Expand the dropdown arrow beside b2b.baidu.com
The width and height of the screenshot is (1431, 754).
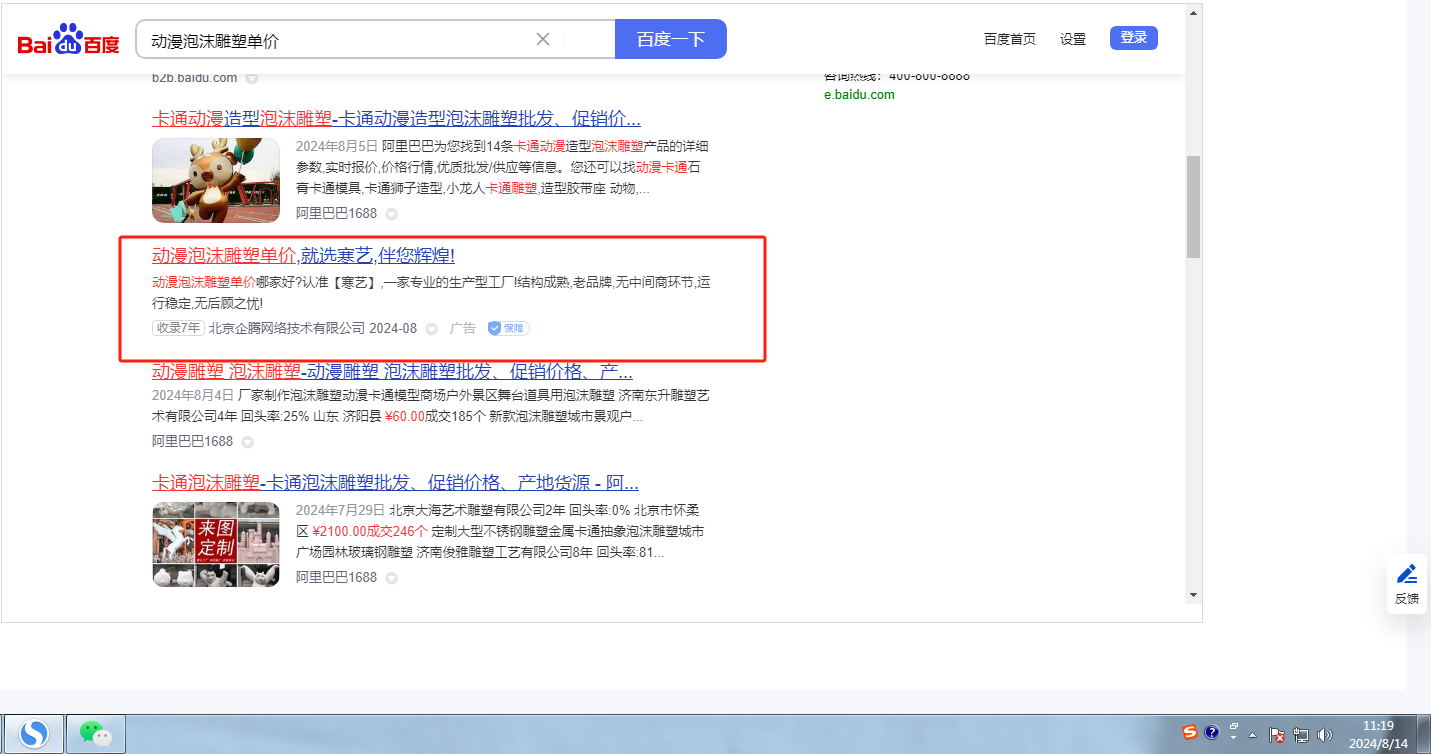(252, 78)
